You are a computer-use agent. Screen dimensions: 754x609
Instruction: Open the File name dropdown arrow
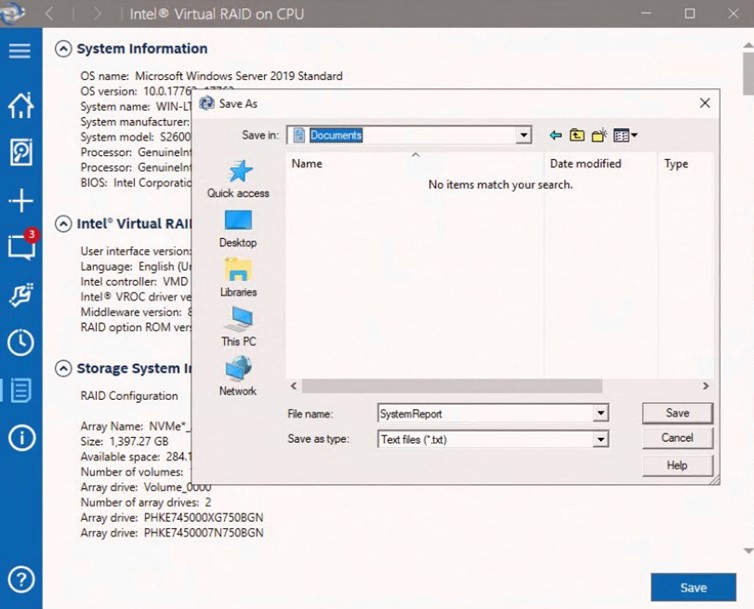[601, 413]
